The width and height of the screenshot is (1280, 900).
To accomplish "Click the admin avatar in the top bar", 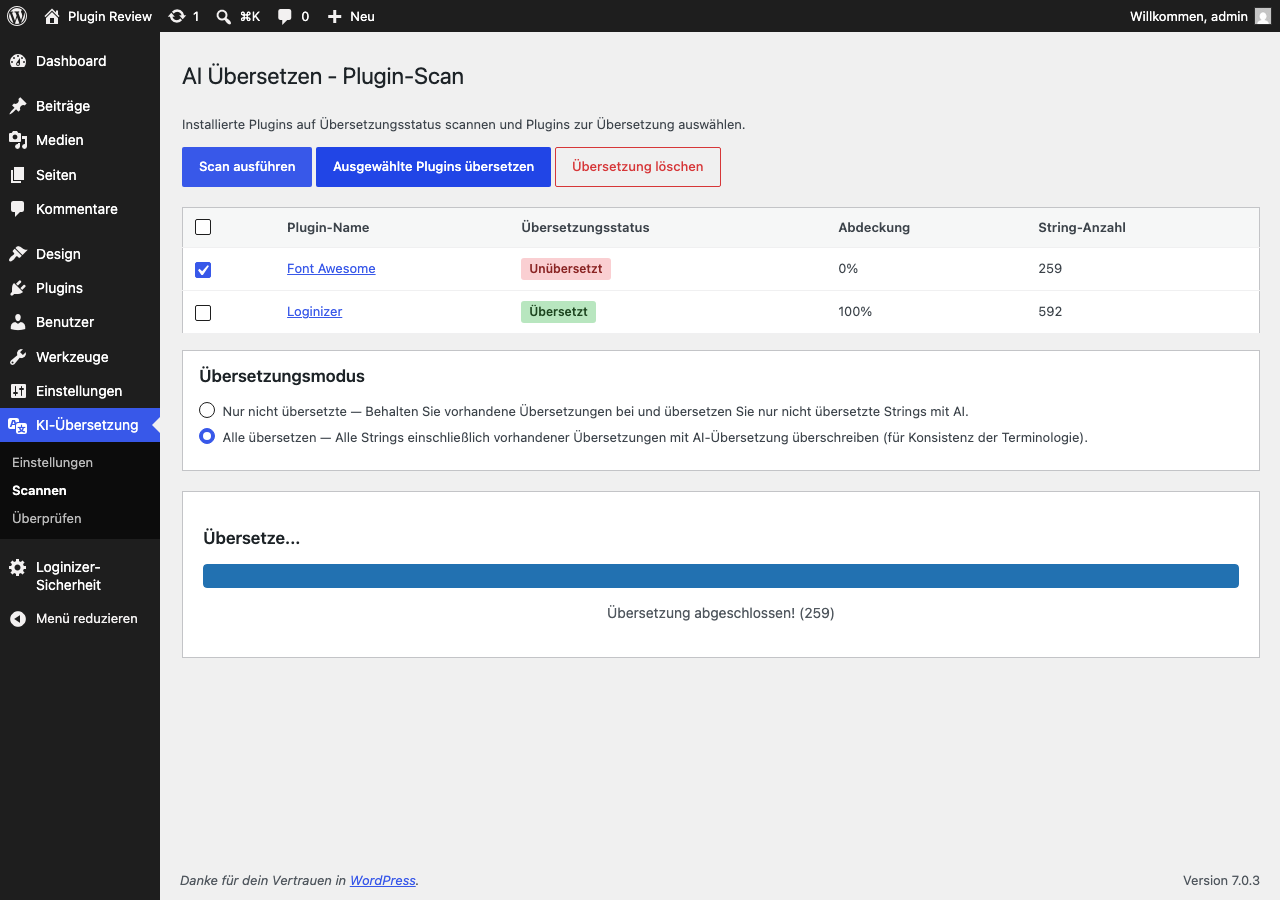I will (x=1263, y=16).
